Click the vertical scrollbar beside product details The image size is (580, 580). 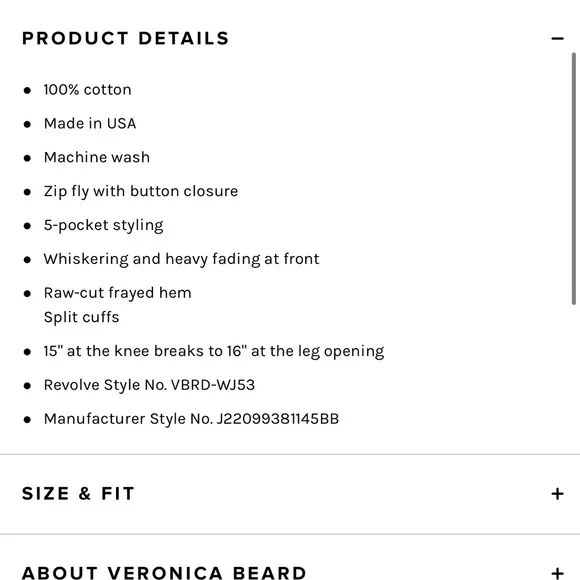pos(574,179)
